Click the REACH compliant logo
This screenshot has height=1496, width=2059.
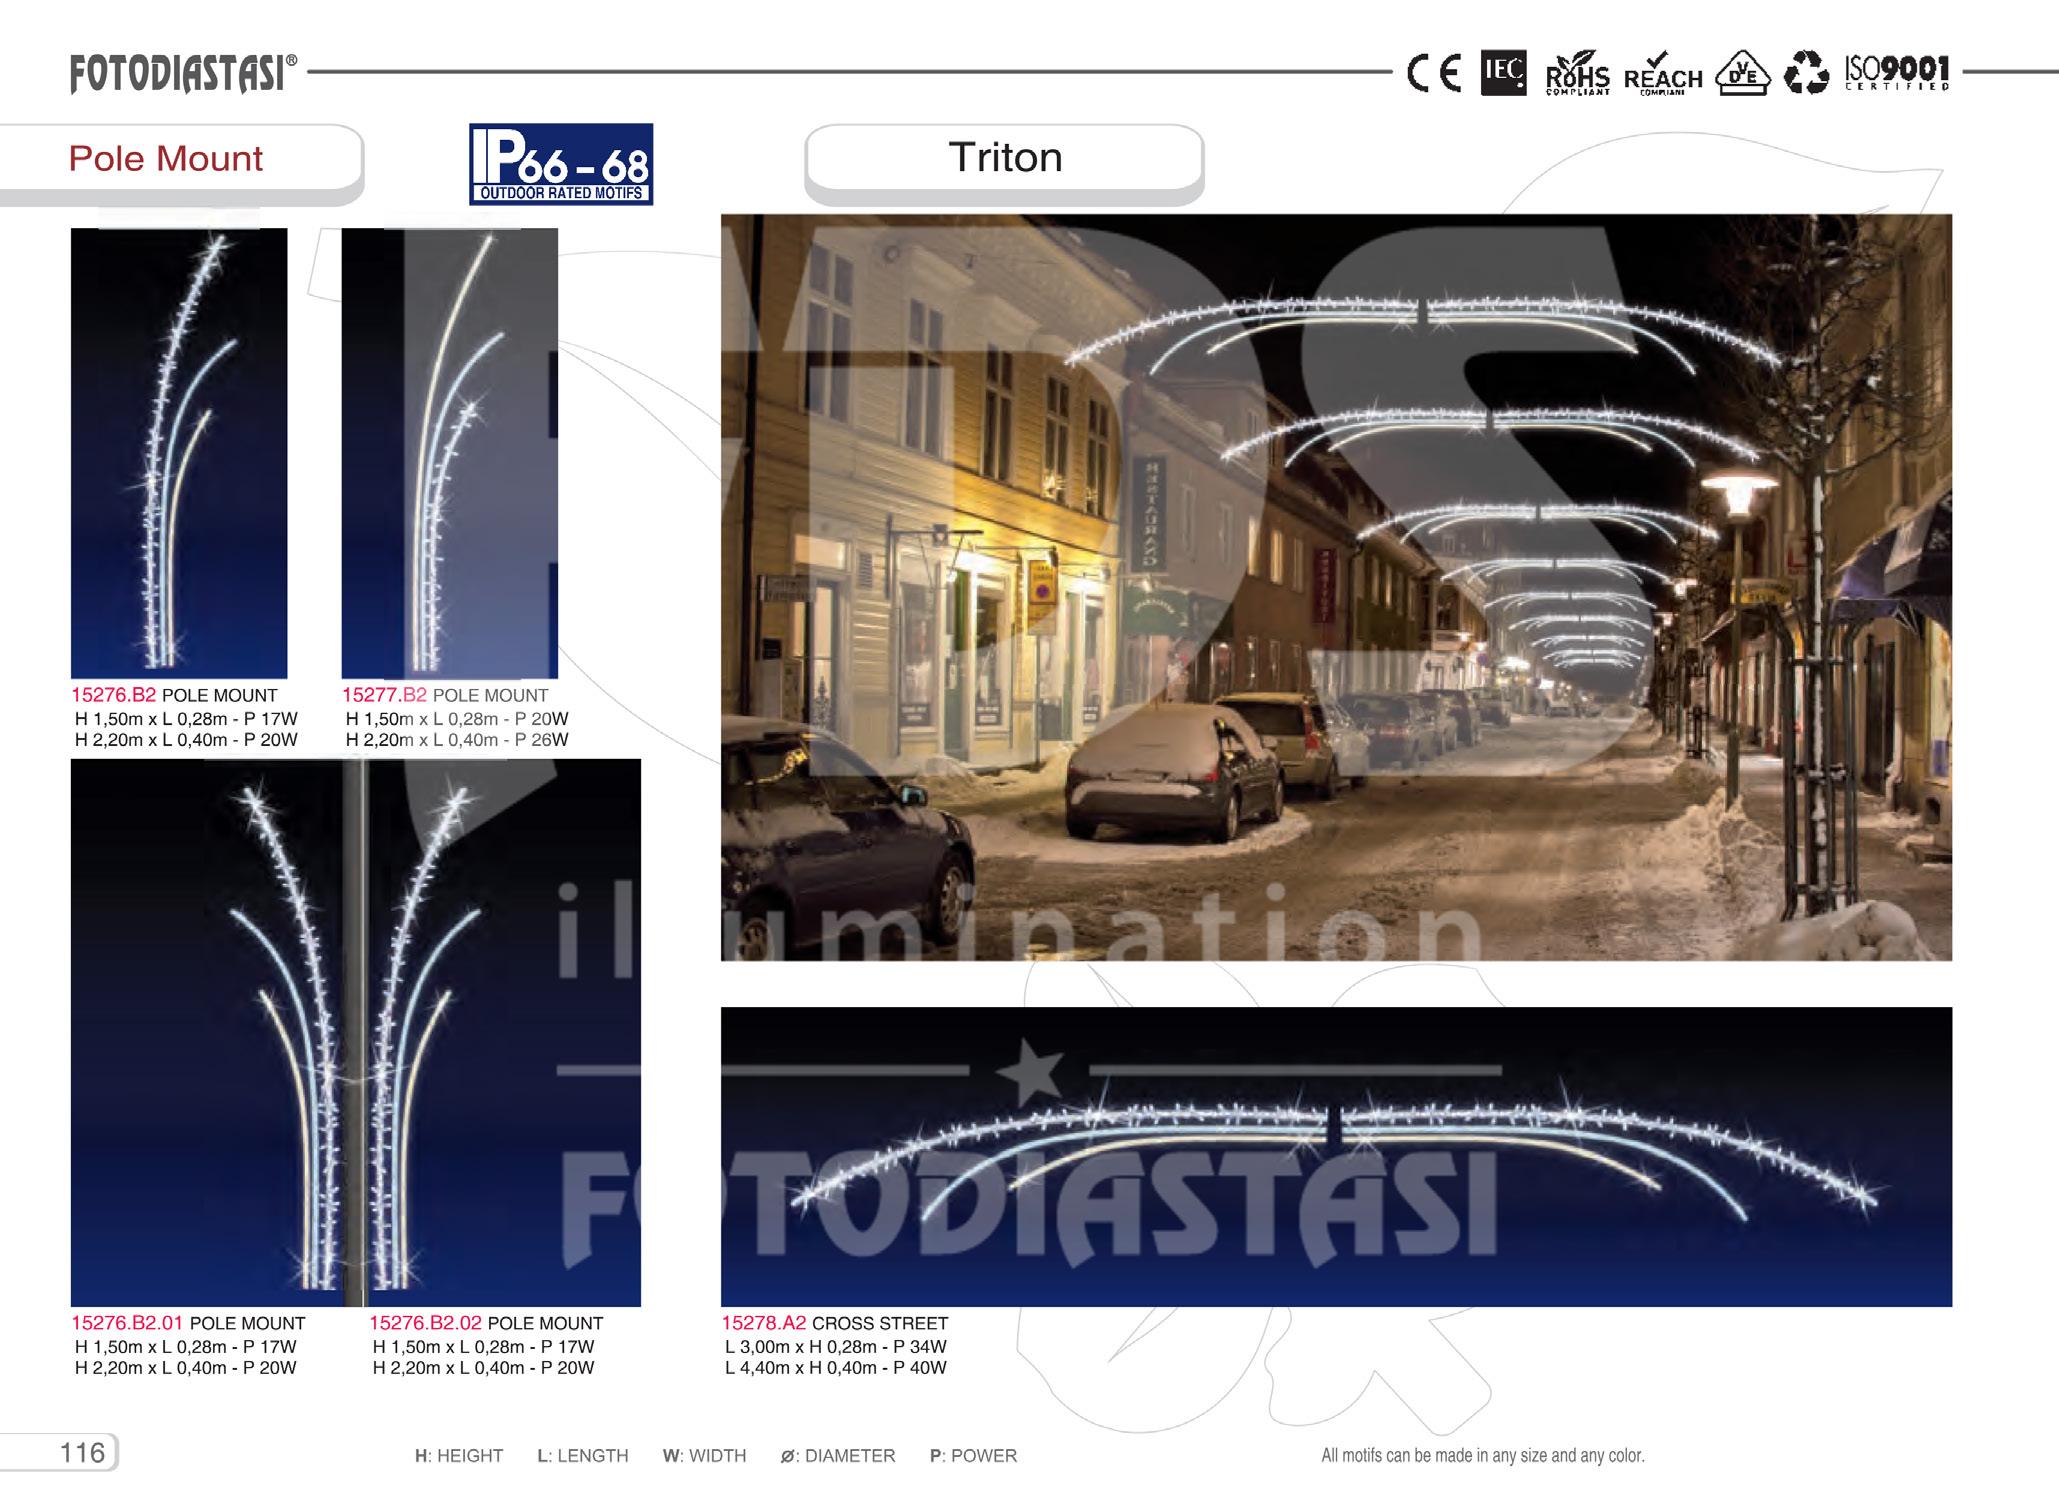coord(1663,74)
